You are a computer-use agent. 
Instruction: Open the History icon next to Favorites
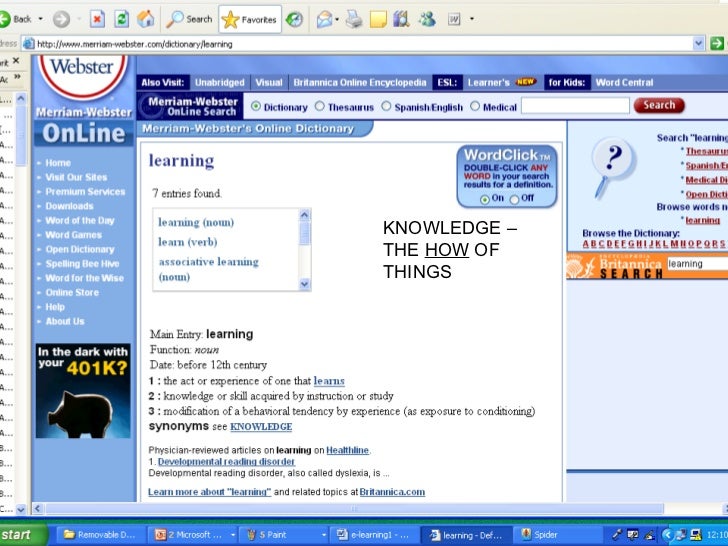tap(294, 20)
